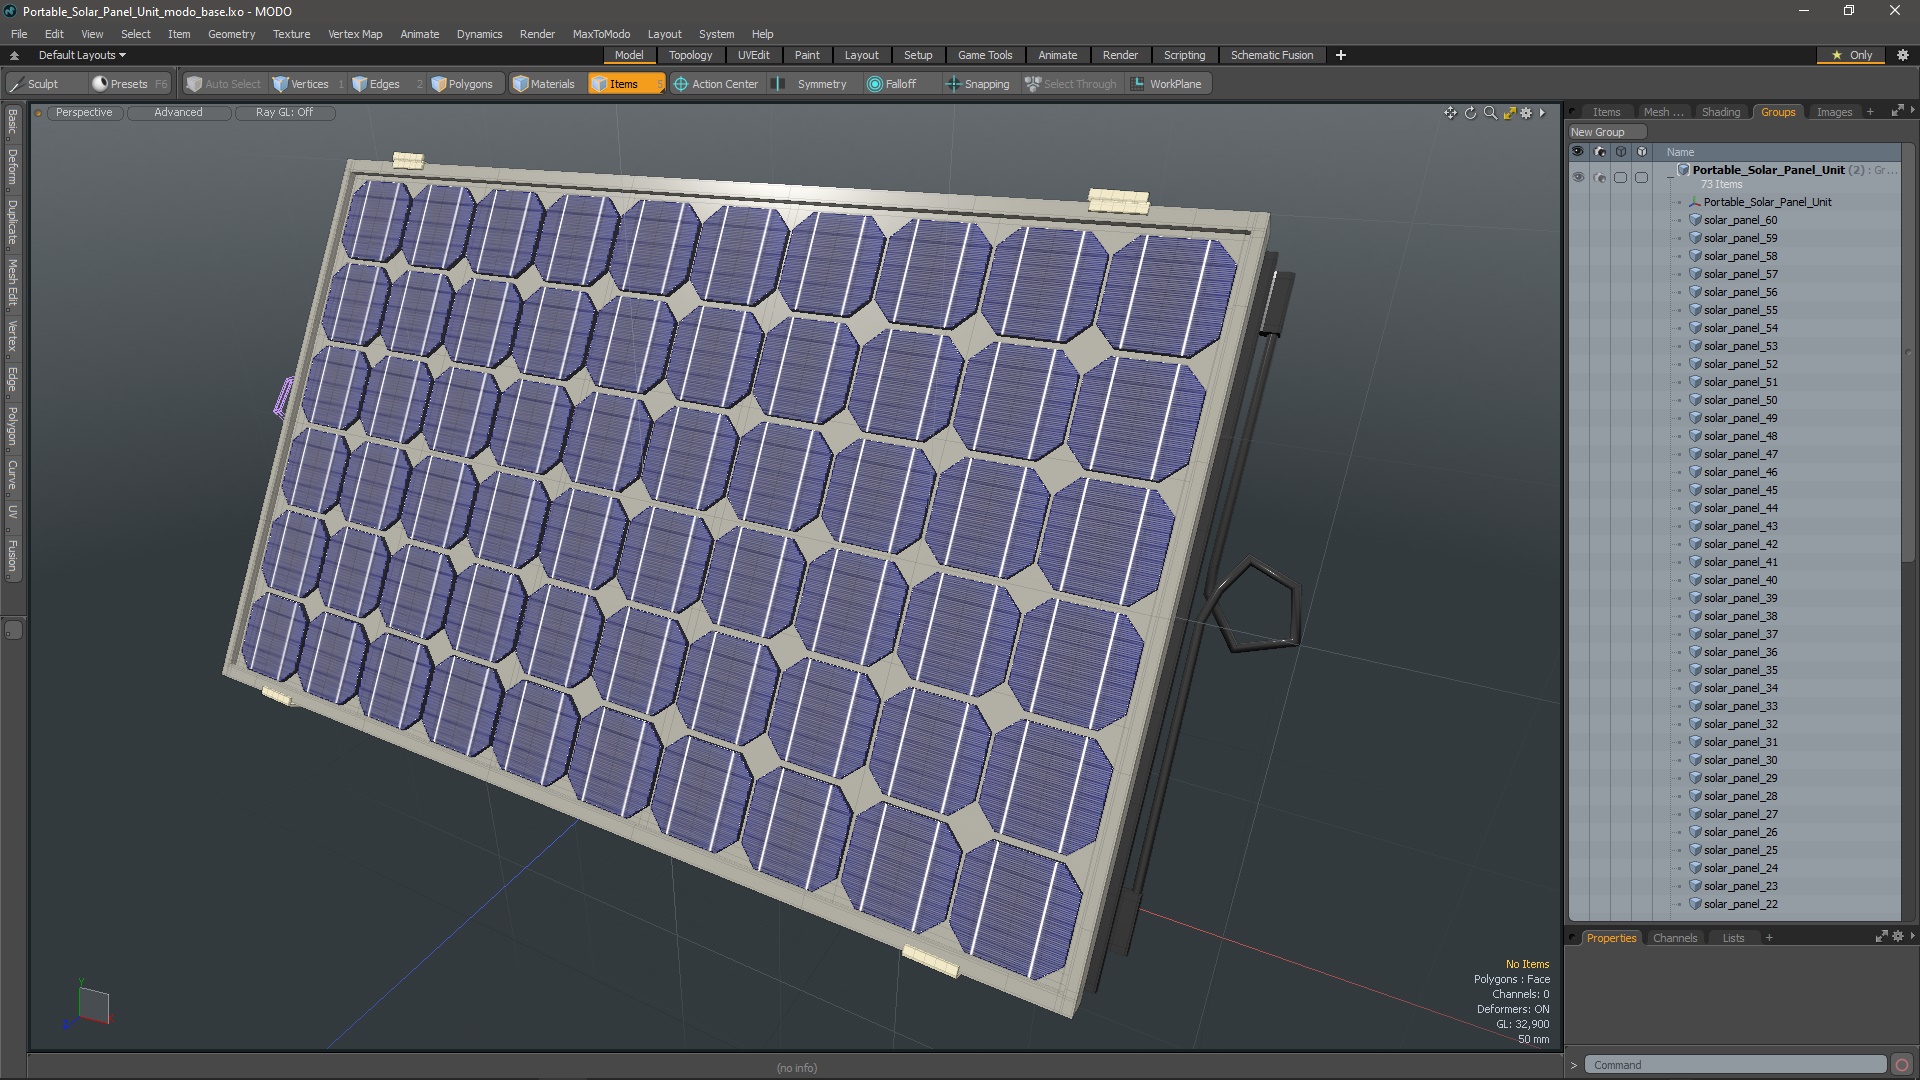
Task: Open the Texture menu
Action: click(x=291, y=34)
